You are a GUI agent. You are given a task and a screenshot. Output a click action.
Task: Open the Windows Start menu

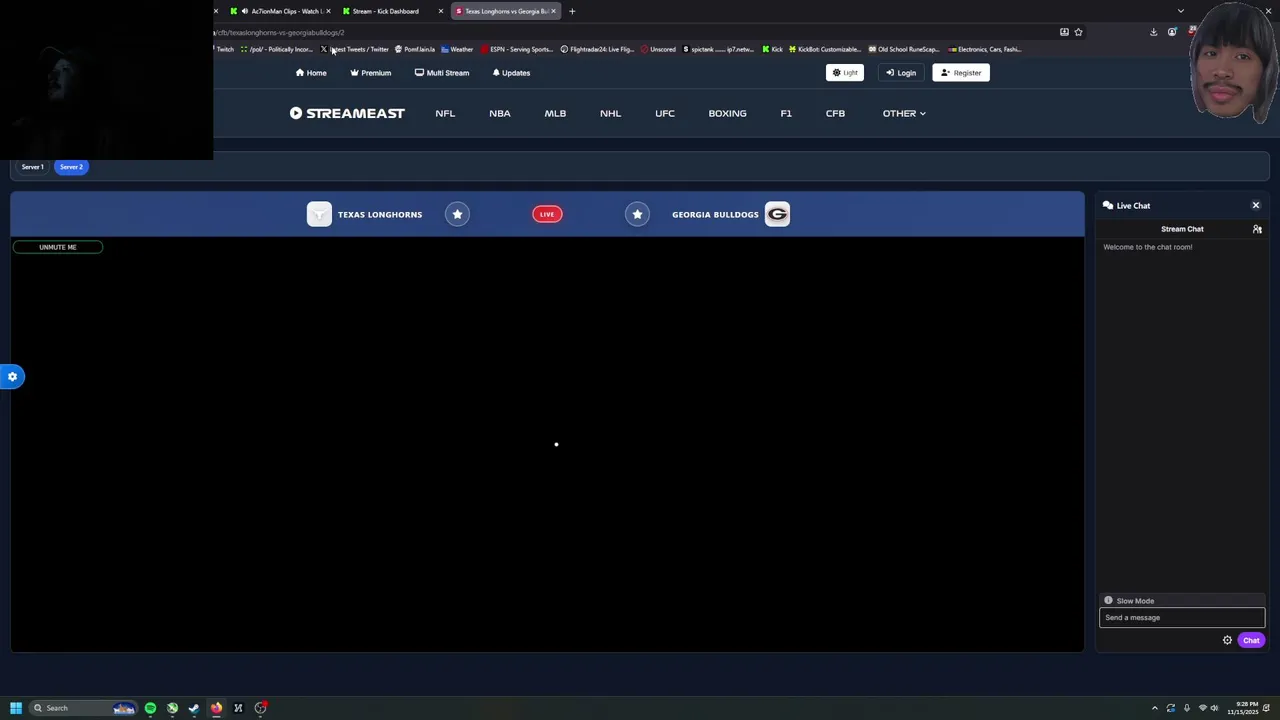pyautogui.click(x=16, y=708)
